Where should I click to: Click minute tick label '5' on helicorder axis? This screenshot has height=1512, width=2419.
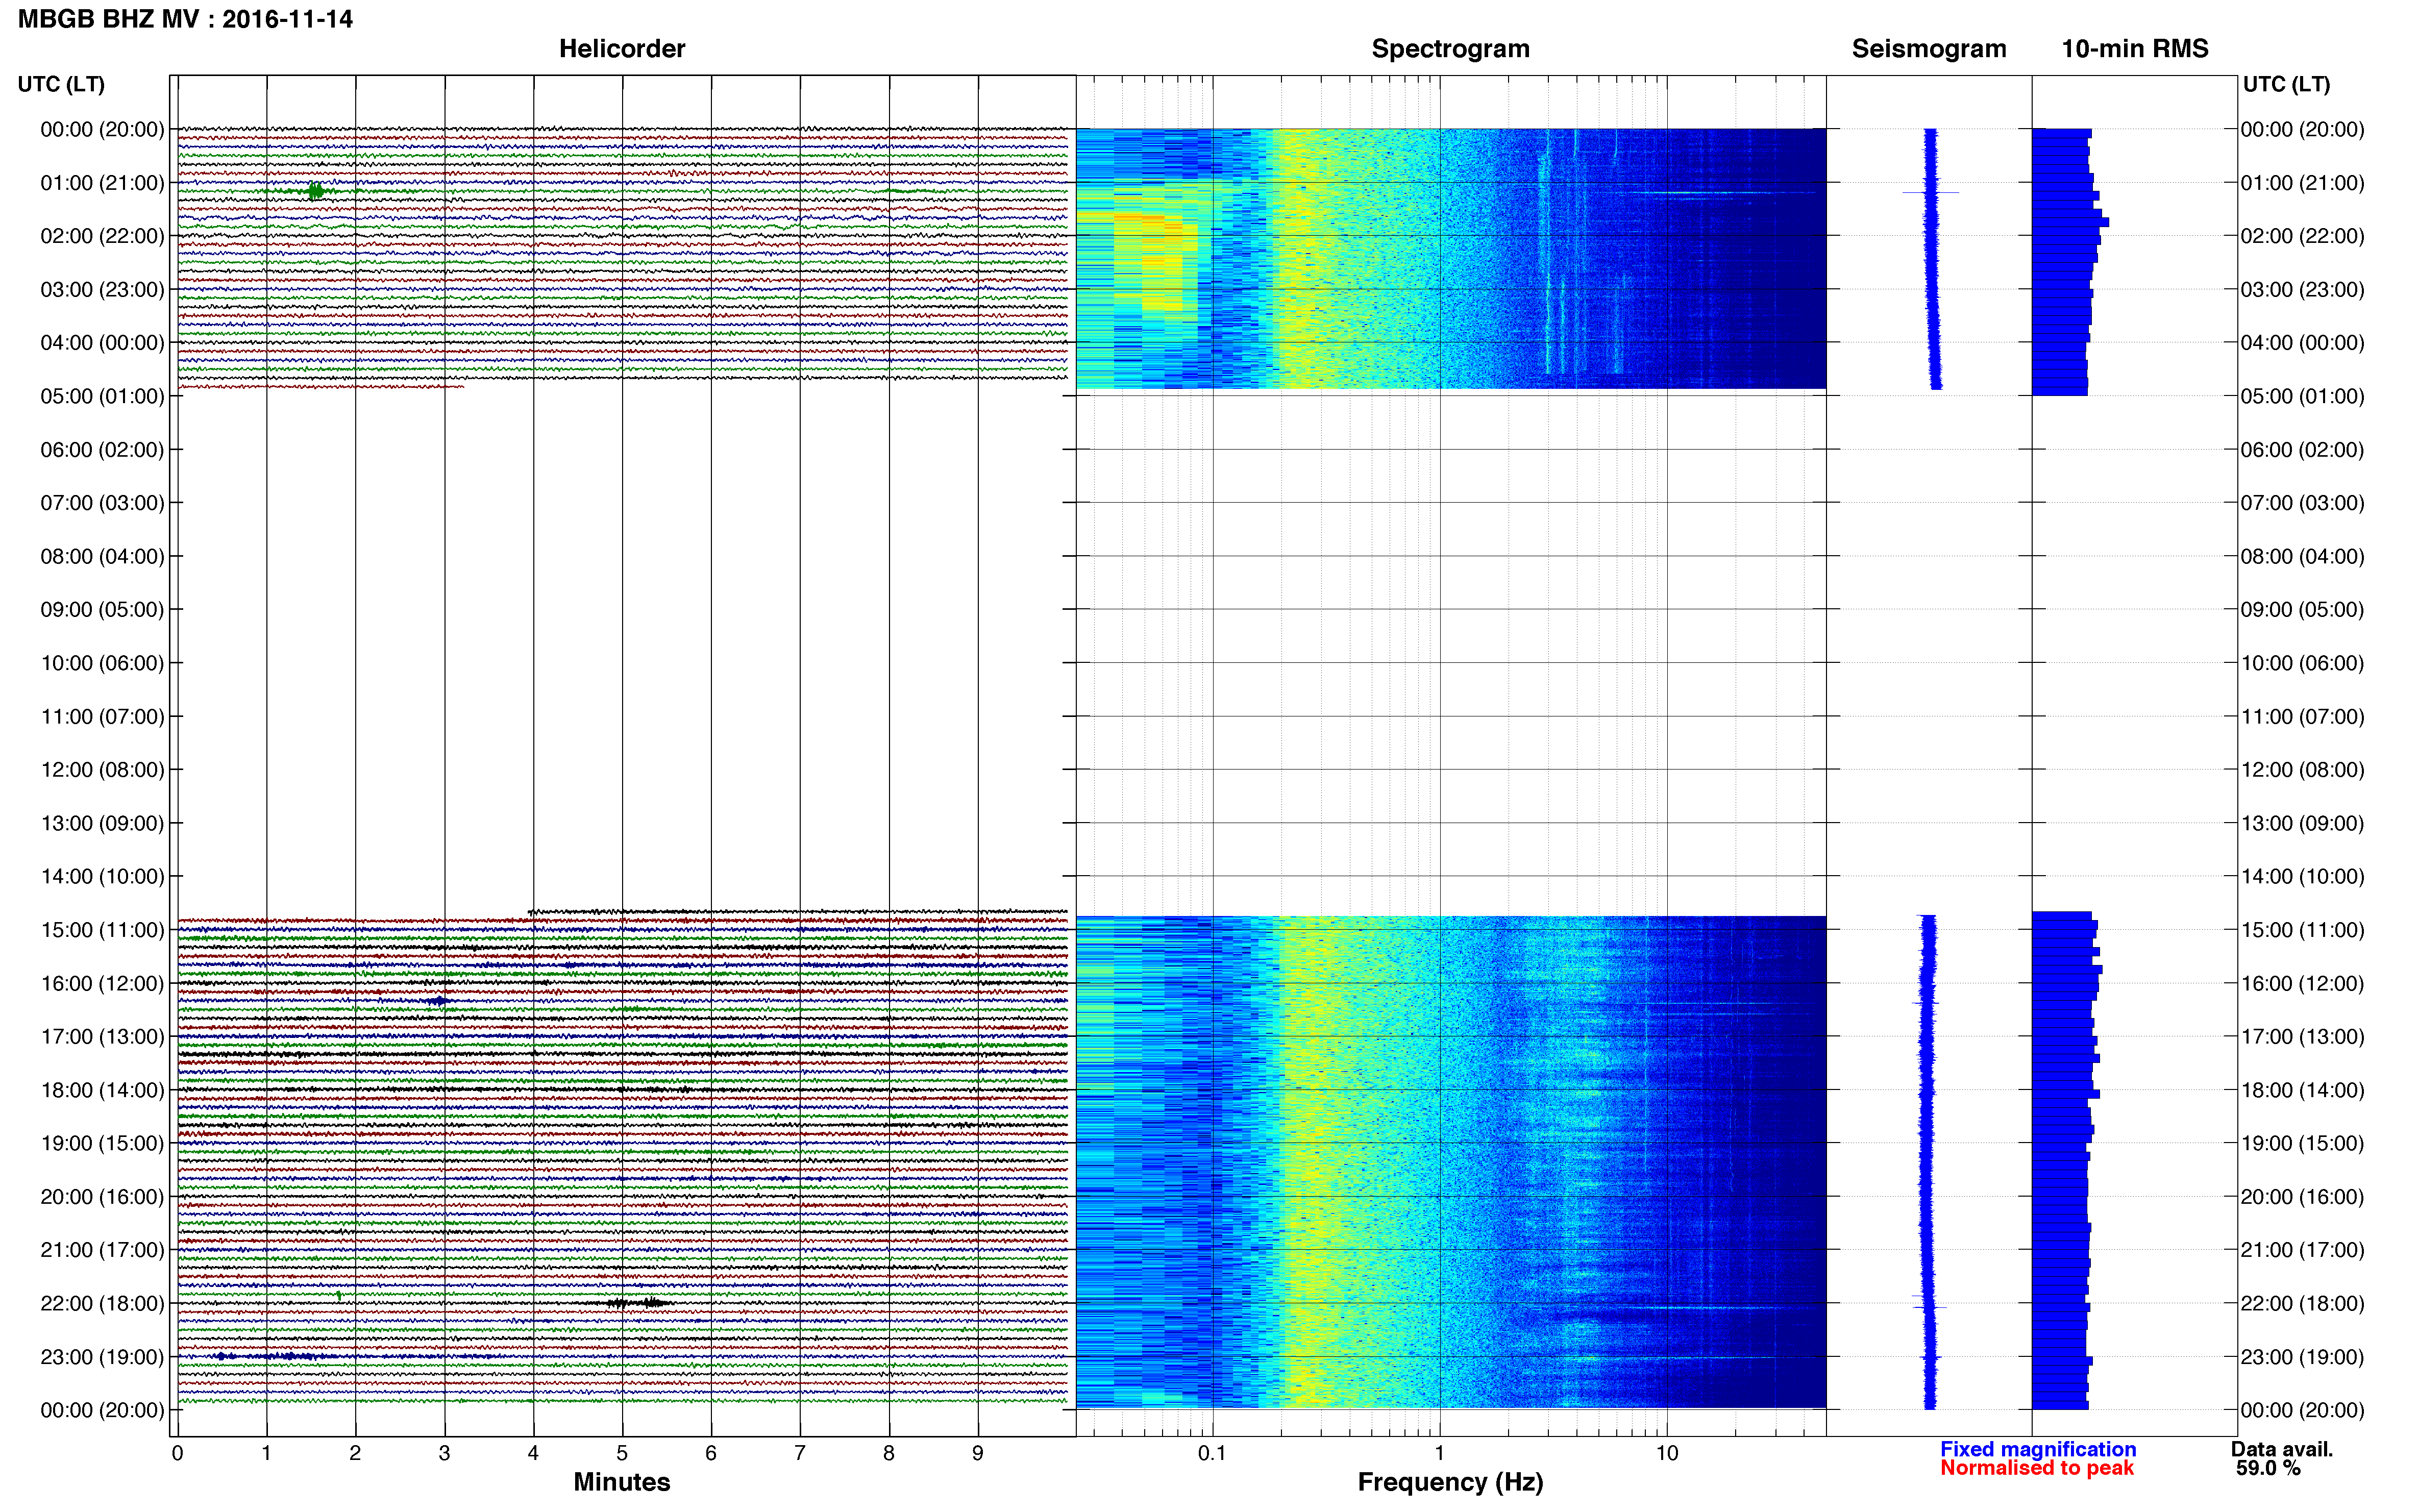622,1453
